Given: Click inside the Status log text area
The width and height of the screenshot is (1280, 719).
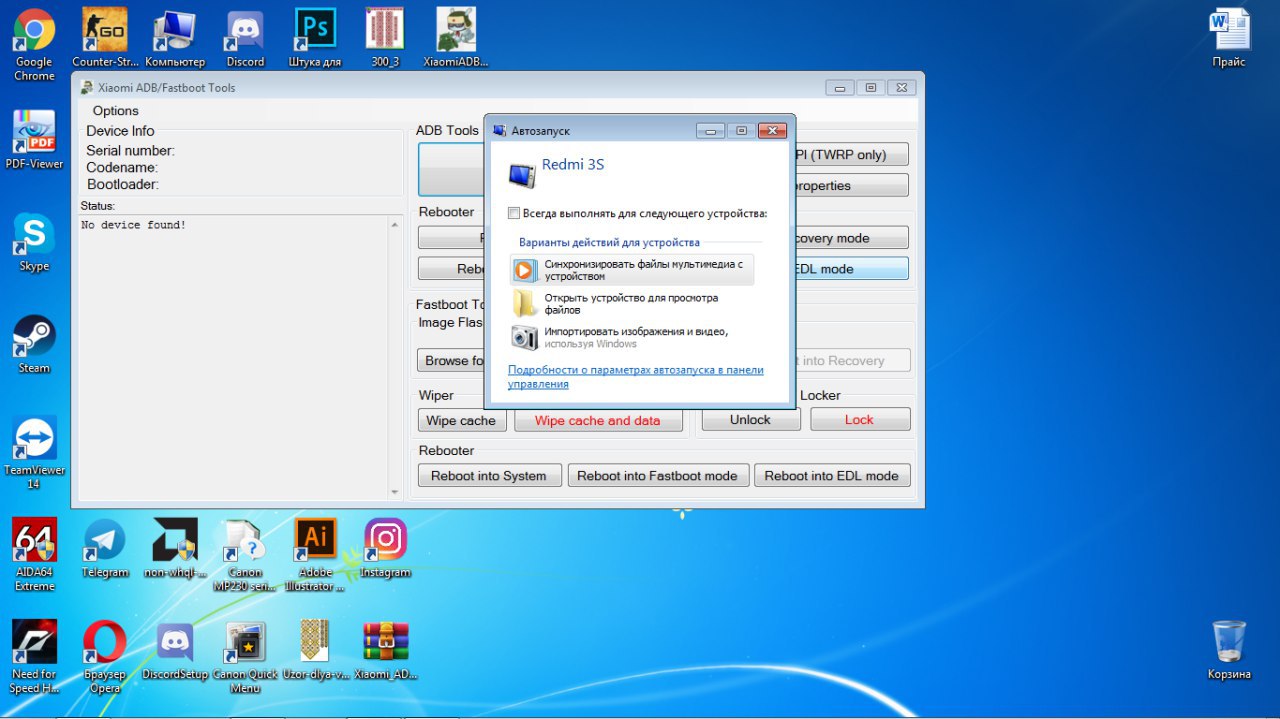Looking at the screenshot, I should coord(233,357).
